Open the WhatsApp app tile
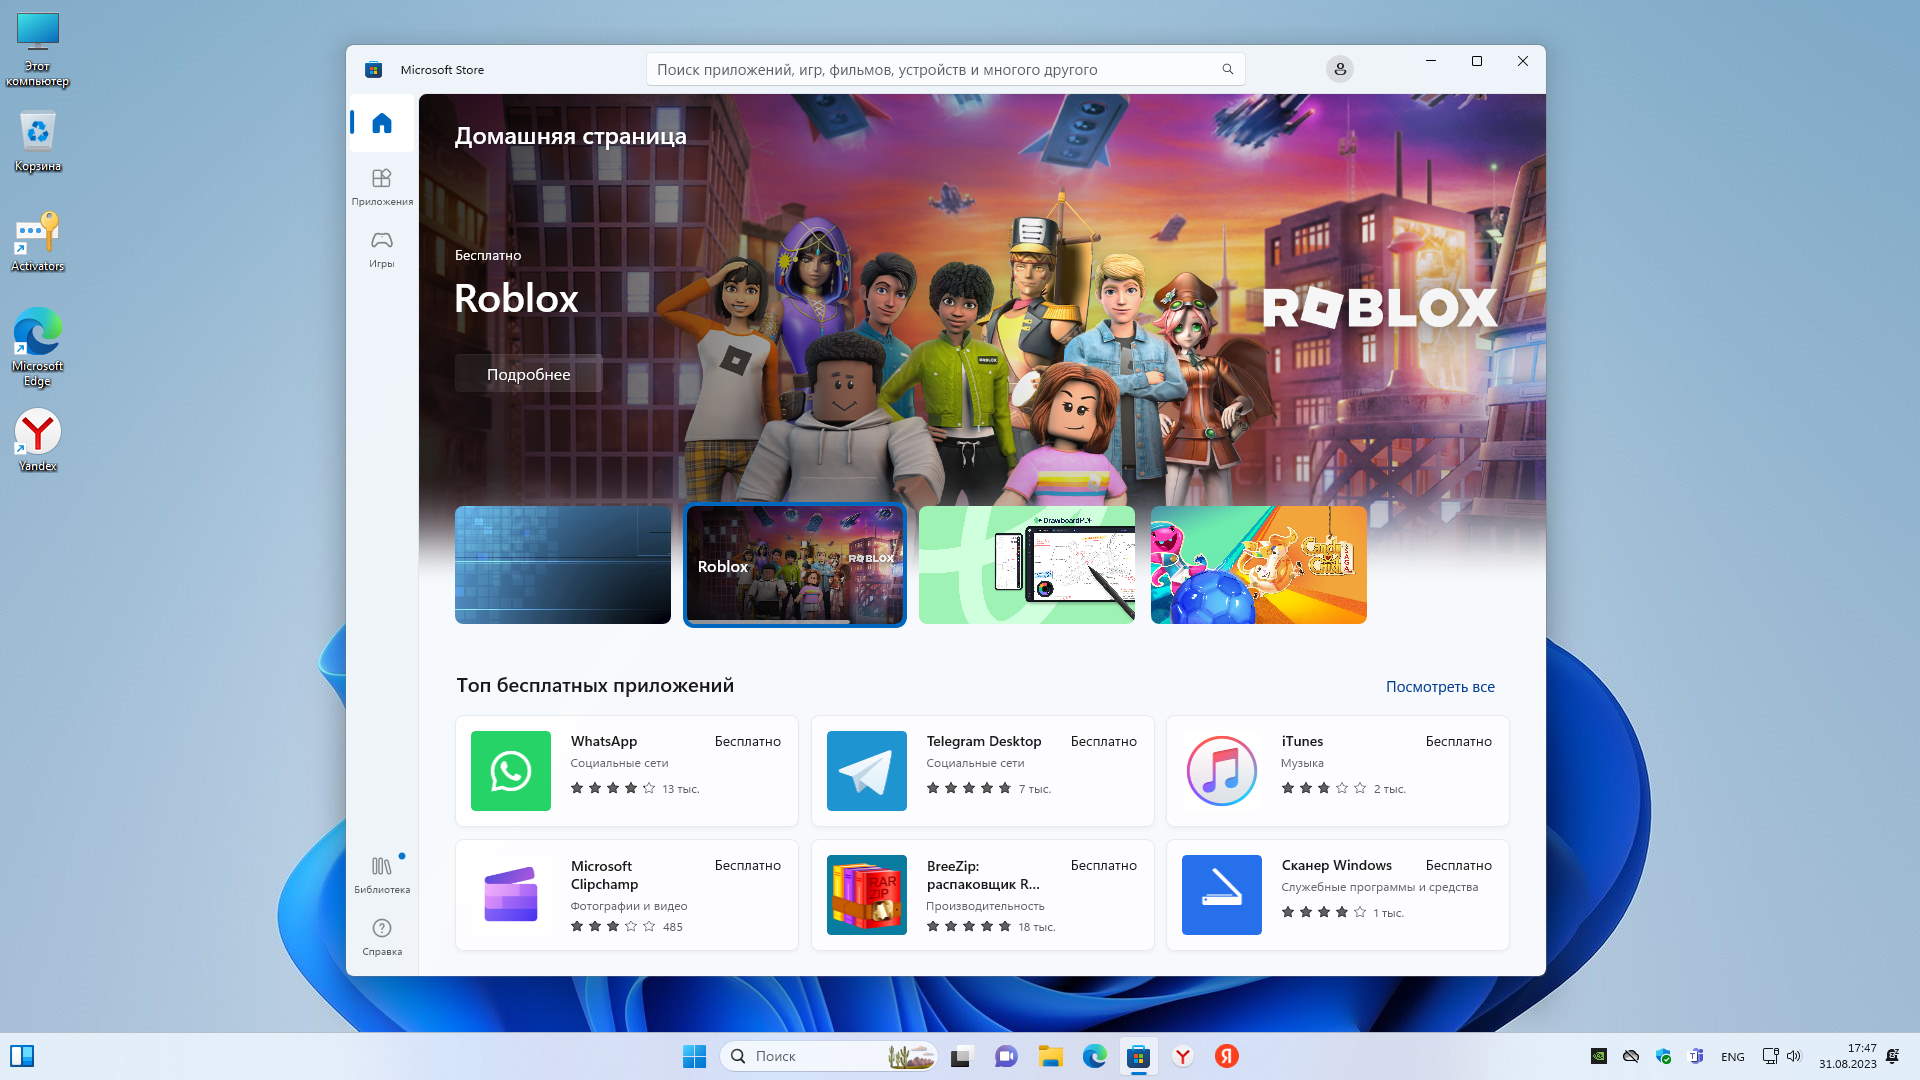1920x1080 pixels. pos(626,770)
